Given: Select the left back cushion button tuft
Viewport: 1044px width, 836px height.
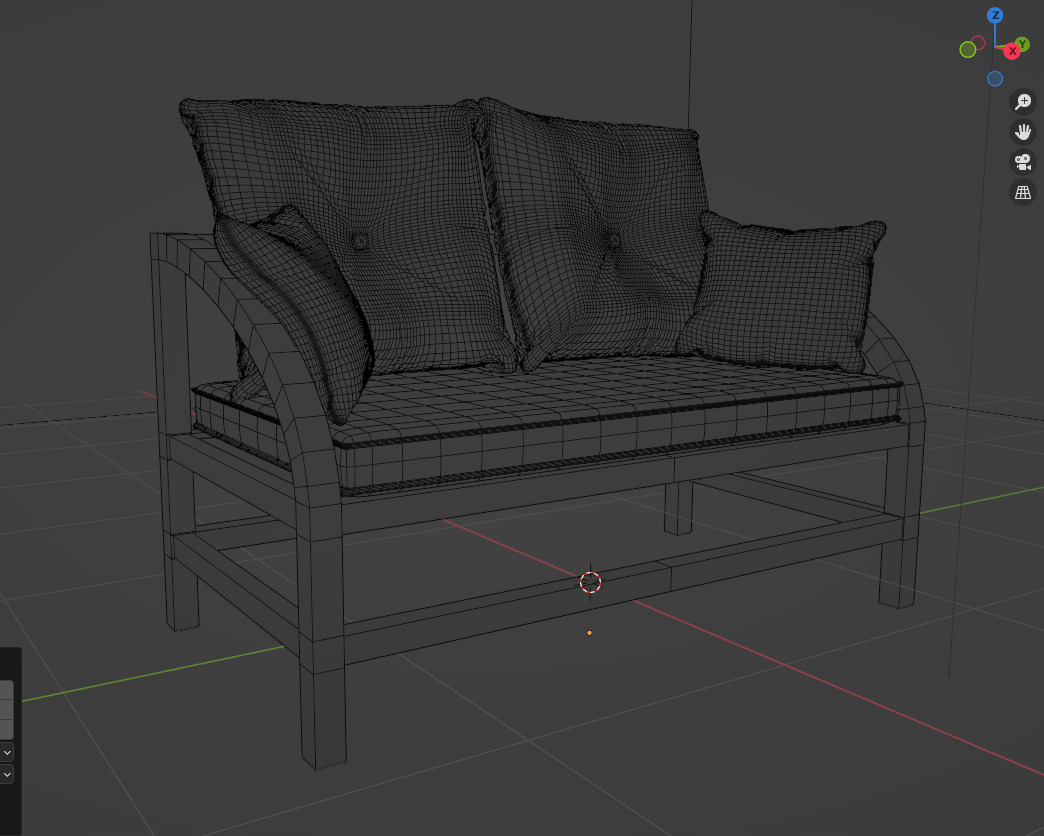Looking at the screenshot, I should click(360, 240).
